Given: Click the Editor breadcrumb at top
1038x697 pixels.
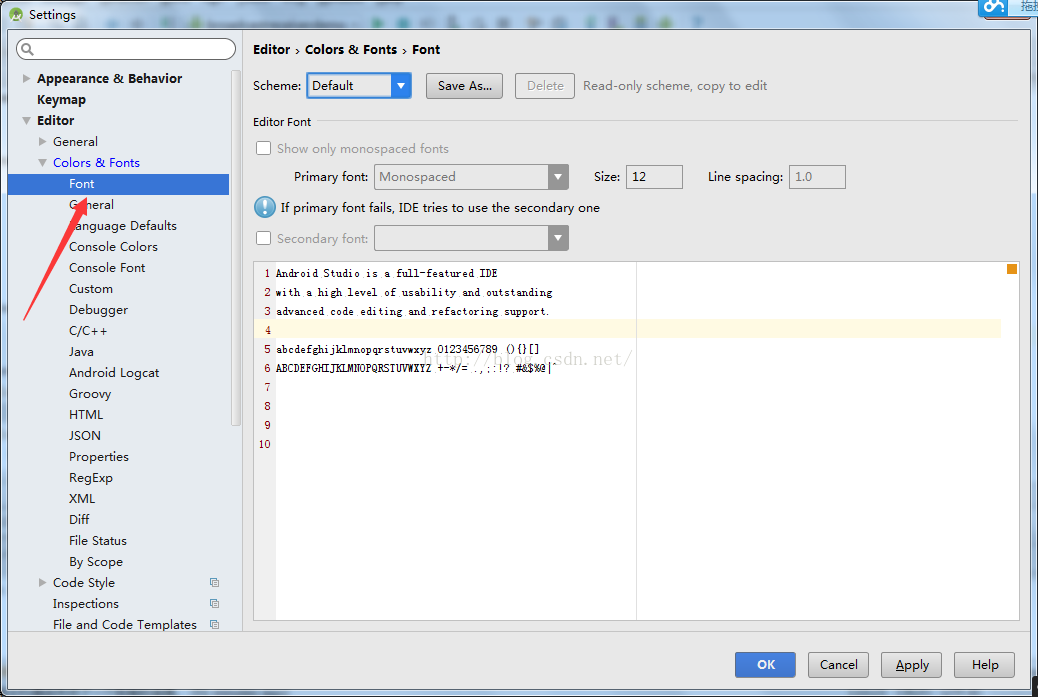Looking at the screenshot, I should [x=271, y=50].
